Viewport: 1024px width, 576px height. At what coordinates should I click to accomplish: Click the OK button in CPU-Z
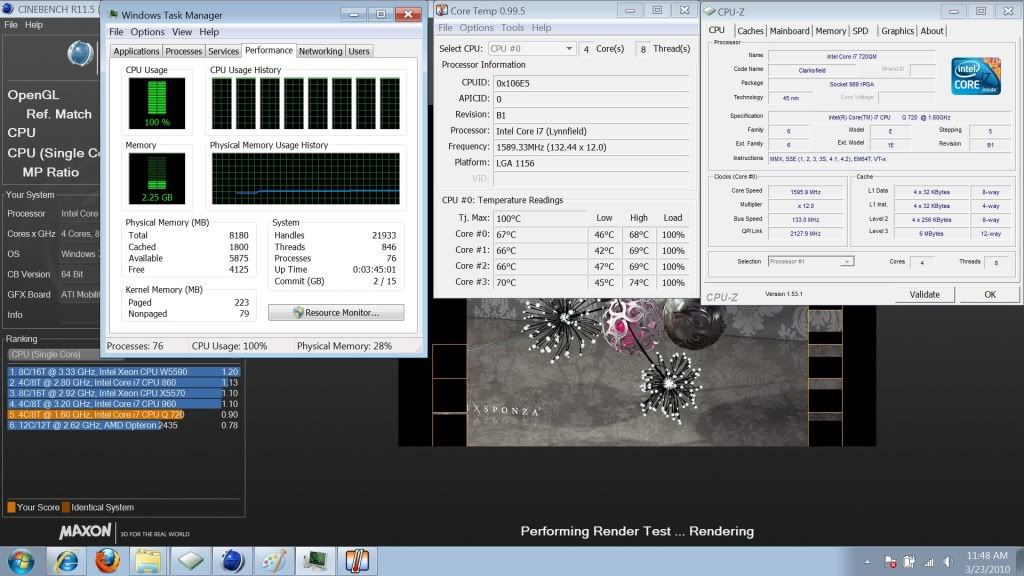point(990,295)
